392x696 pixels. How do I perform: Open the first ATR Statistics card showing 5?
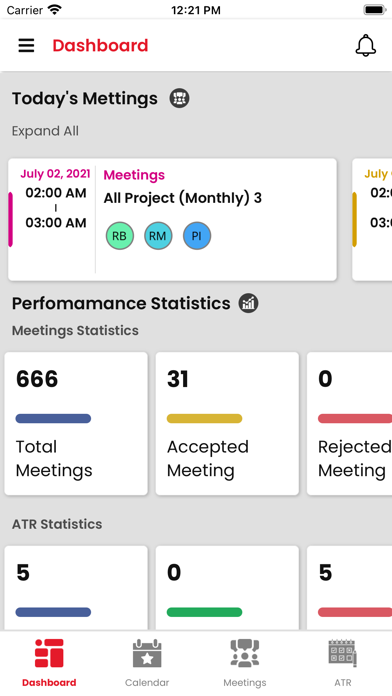[x=76, y=588]
